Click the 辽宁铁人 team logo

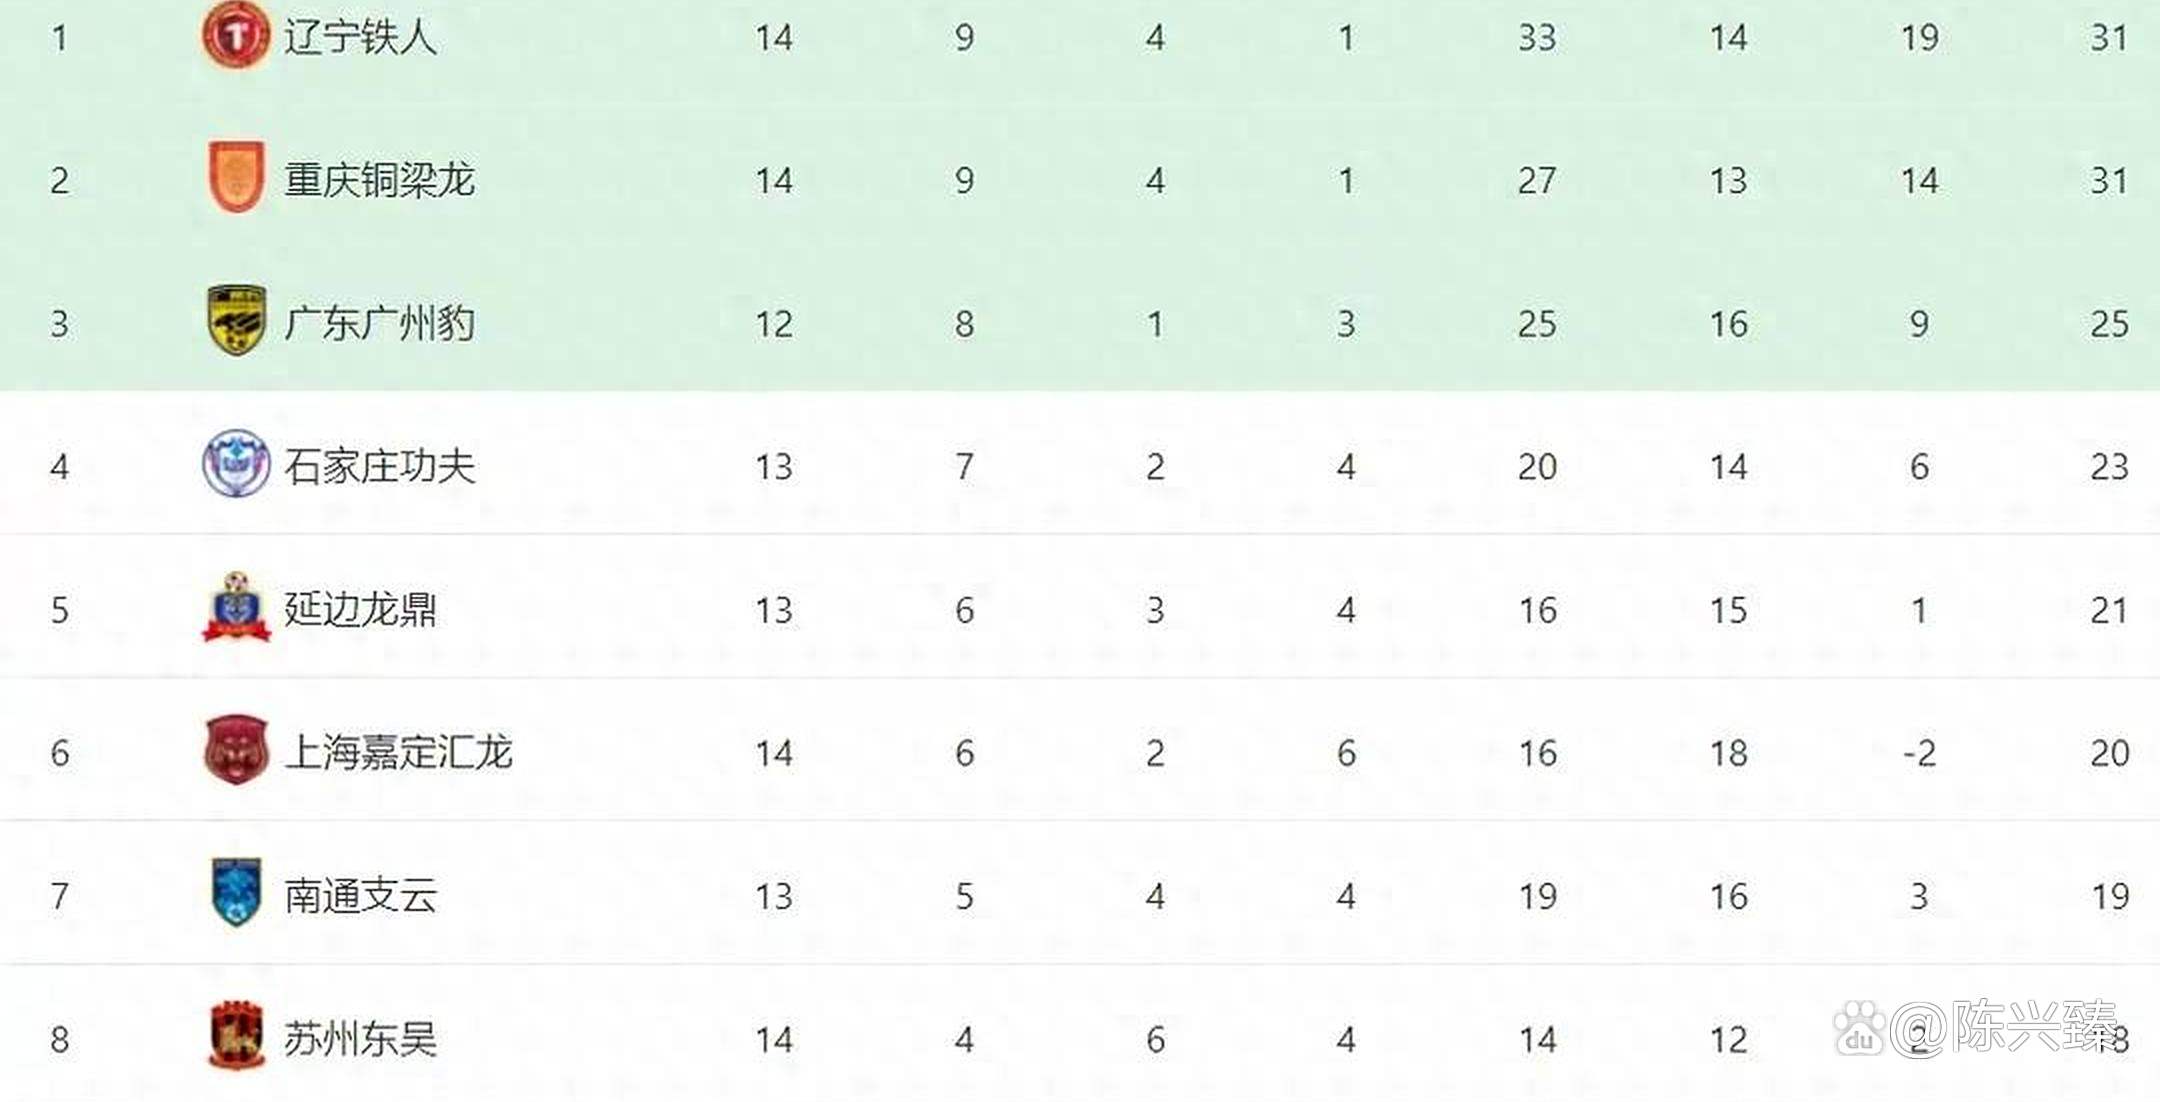click(x=236, y=36)
